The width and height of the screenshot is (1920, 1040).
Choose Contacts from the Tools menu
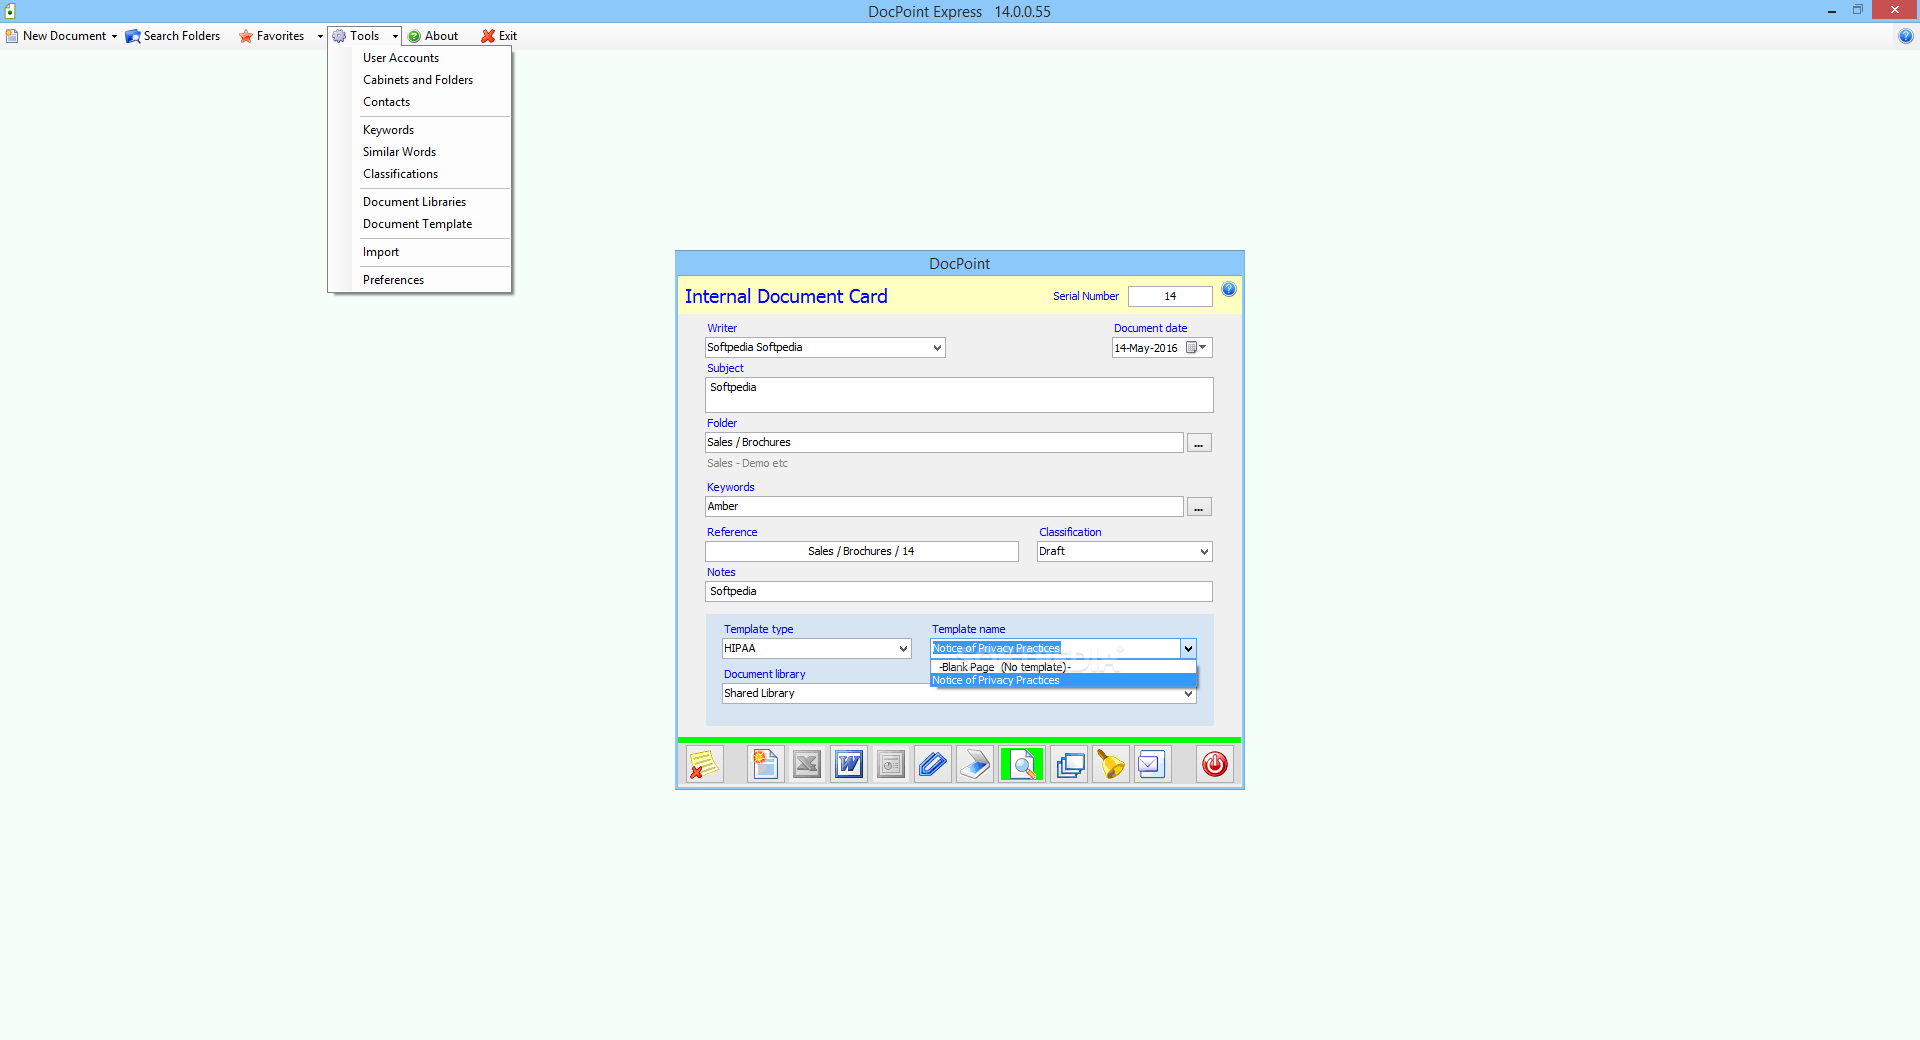coord(386,102)
